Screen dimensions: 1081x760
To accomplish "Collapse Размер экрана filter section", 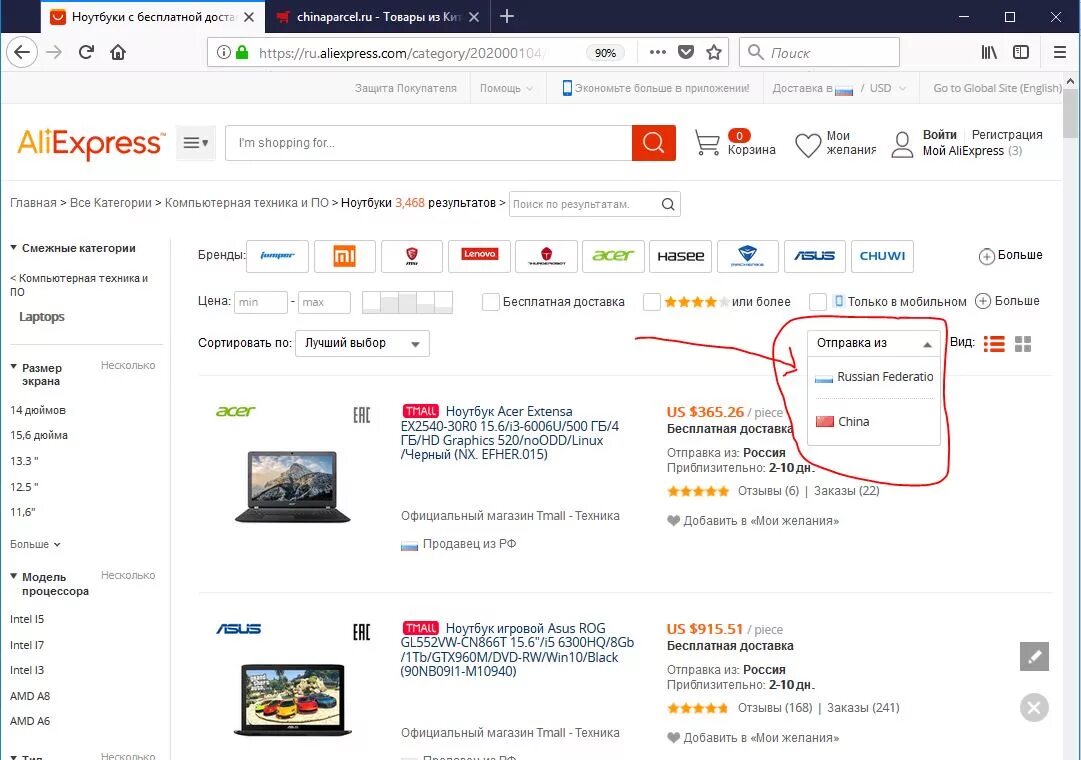I will tap(36, 374).
